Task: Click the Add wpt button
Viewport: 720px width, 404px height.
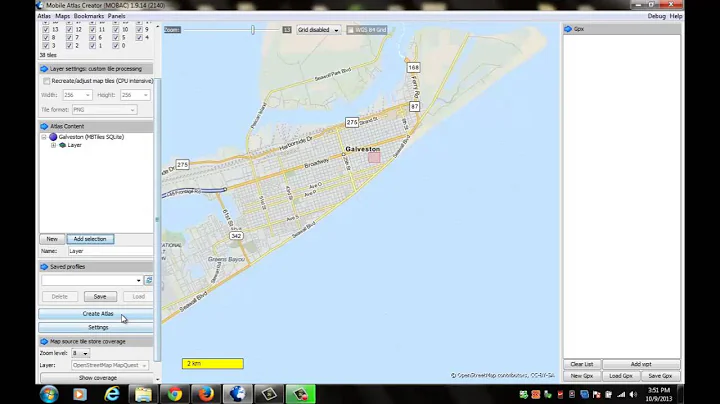Action: click(641, 364)
